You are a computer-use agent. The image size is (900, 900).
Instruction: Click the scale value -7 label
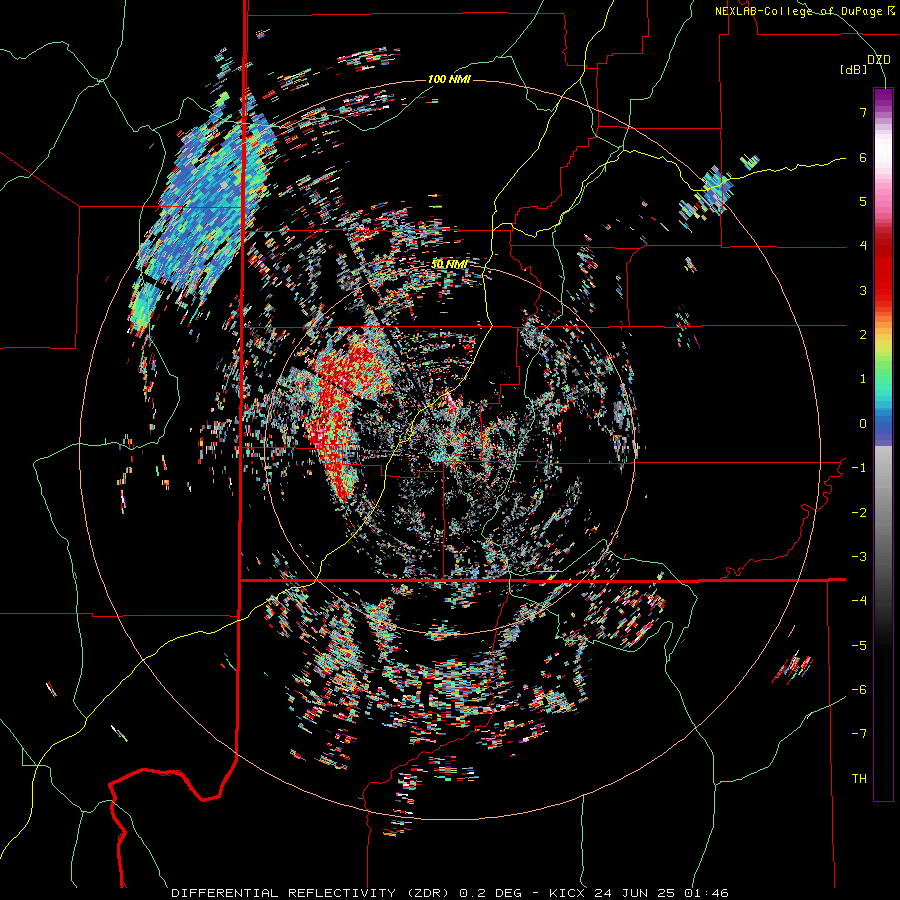pos(859,734)
